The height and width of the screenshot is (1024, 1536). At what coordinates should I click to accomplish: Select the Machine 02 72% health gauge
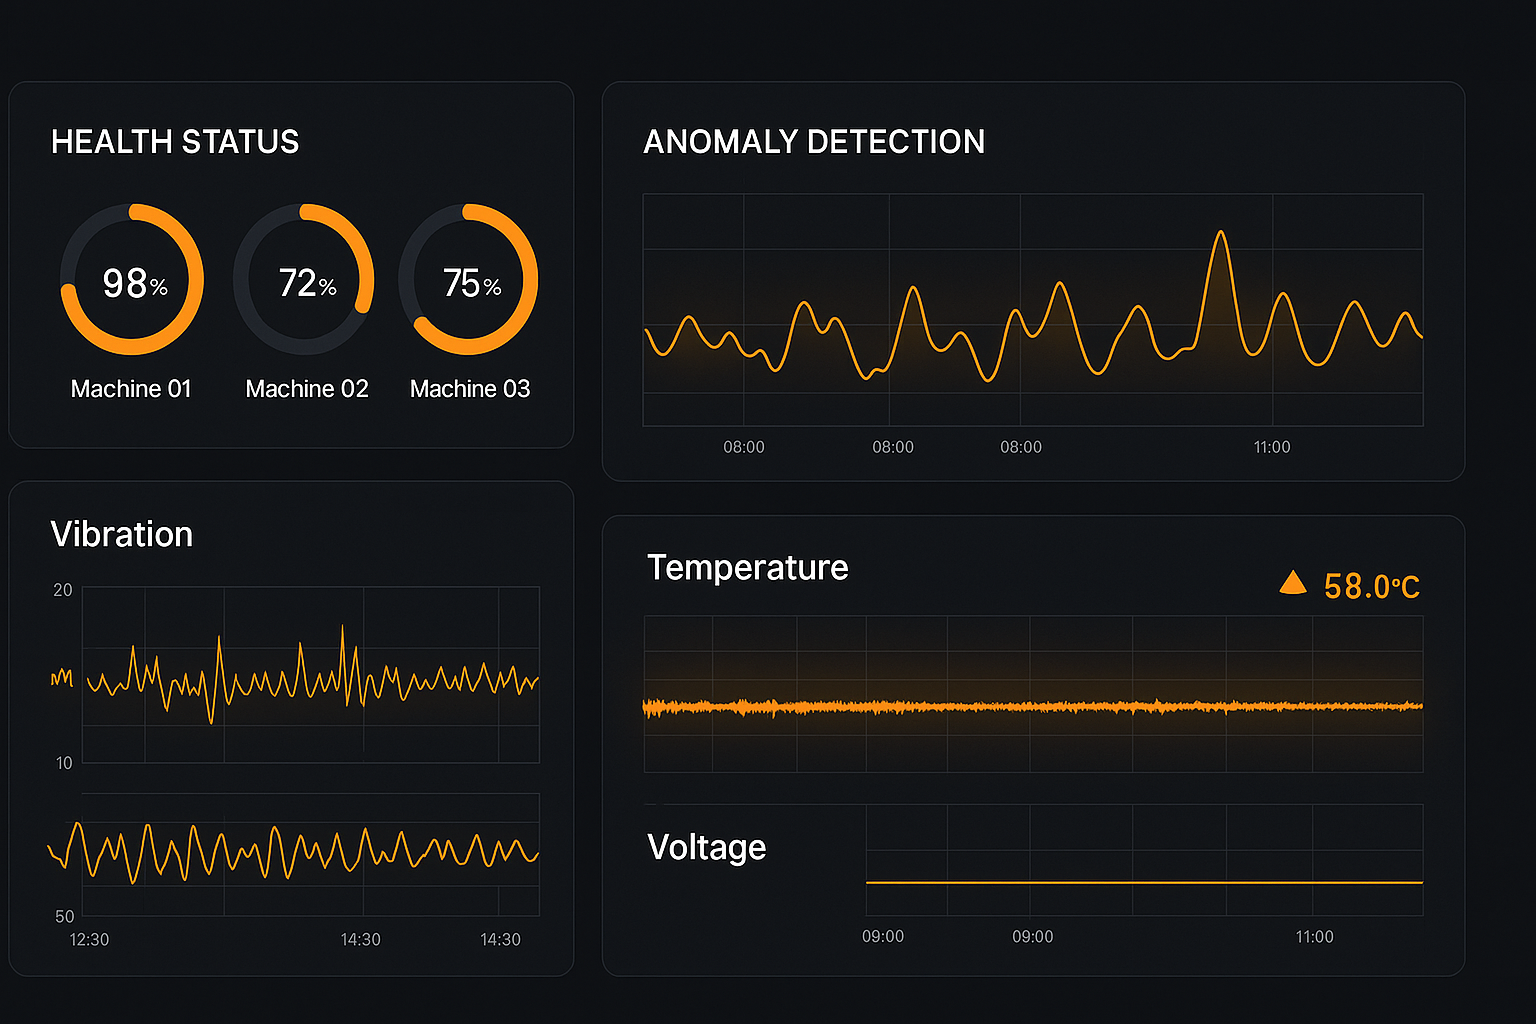click(304, 280)
